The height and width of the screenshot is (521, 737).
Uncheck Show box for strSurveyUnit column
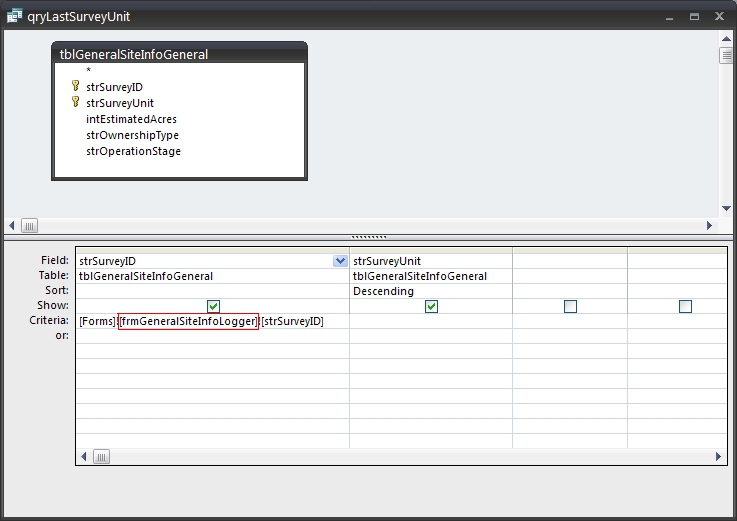pos(431,307)
